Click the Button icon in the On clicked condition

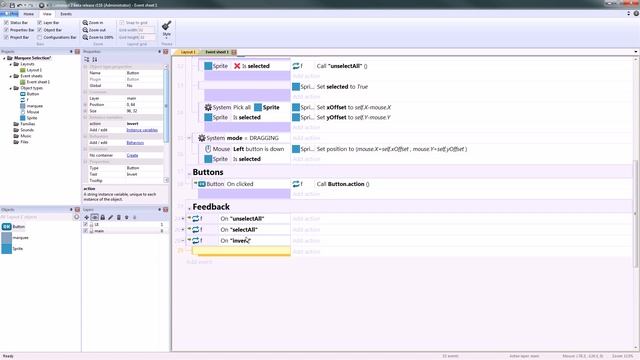202,184
